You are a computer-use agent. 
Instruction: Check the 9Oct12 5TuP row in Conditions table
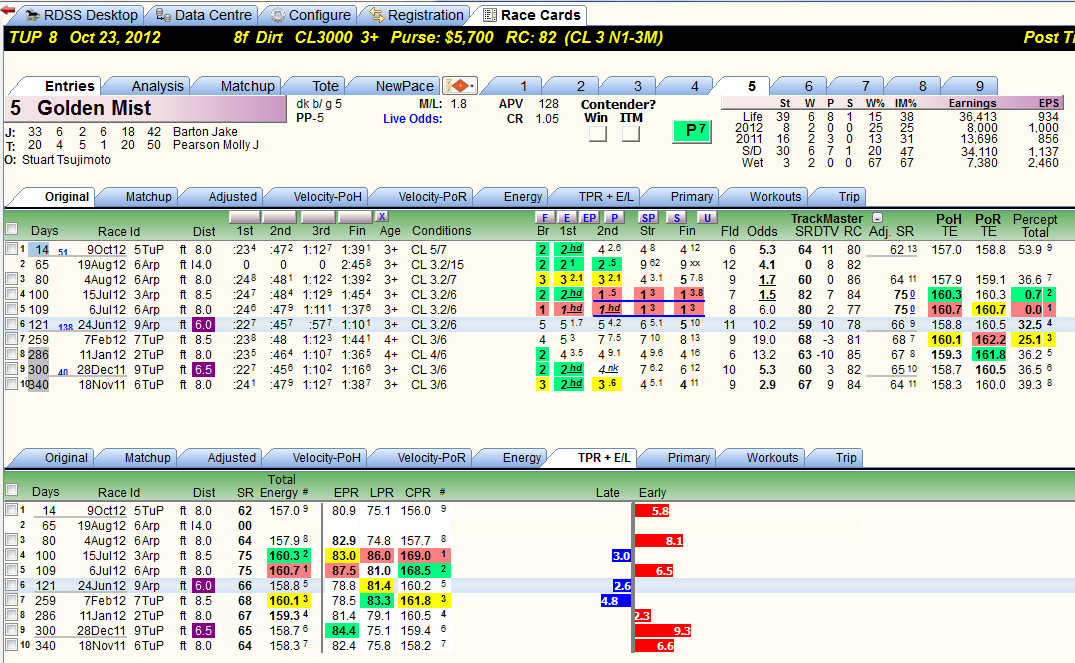pos(12,249)
